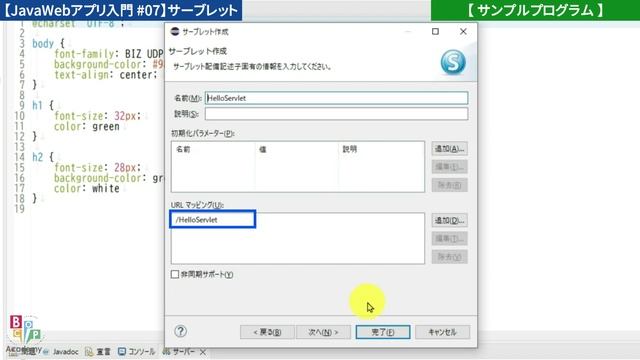This screenshot has height=360, width=640.
Task: Click 除去 beside the URL マッピング list
Action: (449, 257)
